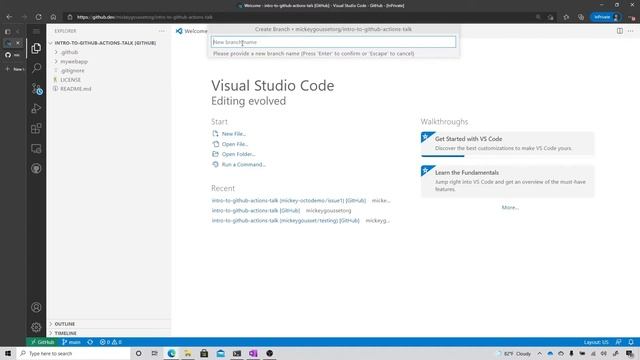Click the Windows taskbar search box

[73, 353]
